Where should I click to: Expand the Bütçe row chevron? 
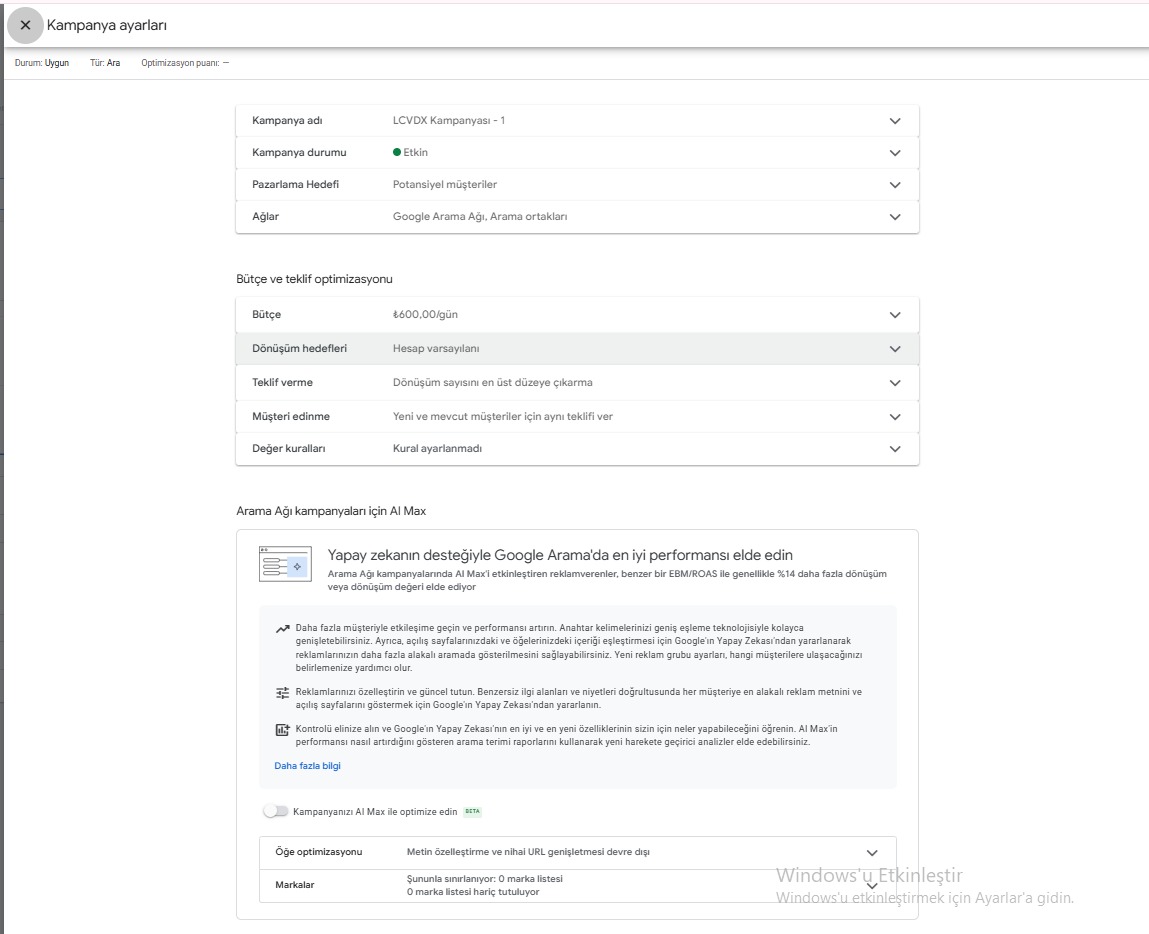coord(895,315)
